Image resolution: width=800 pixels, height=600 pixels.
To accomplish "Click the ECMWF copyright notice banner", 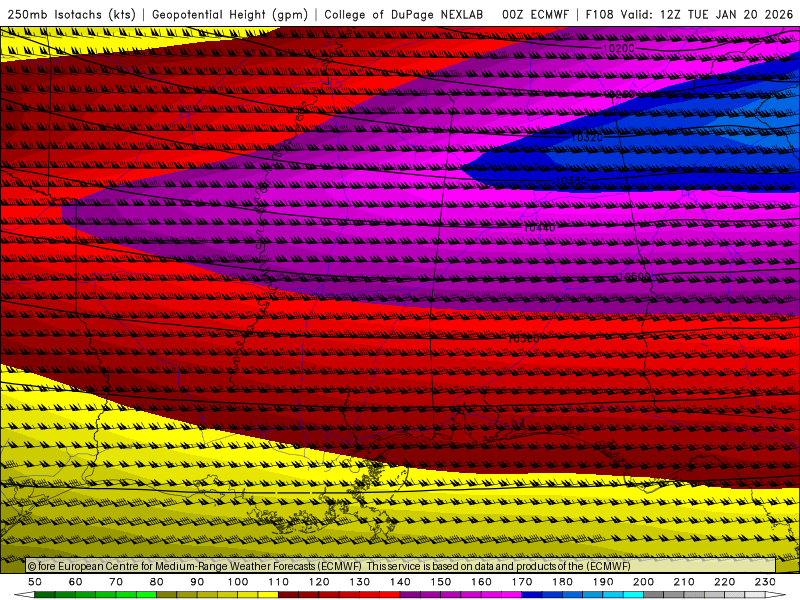I will pyautogui.click(x=401, y=566).
